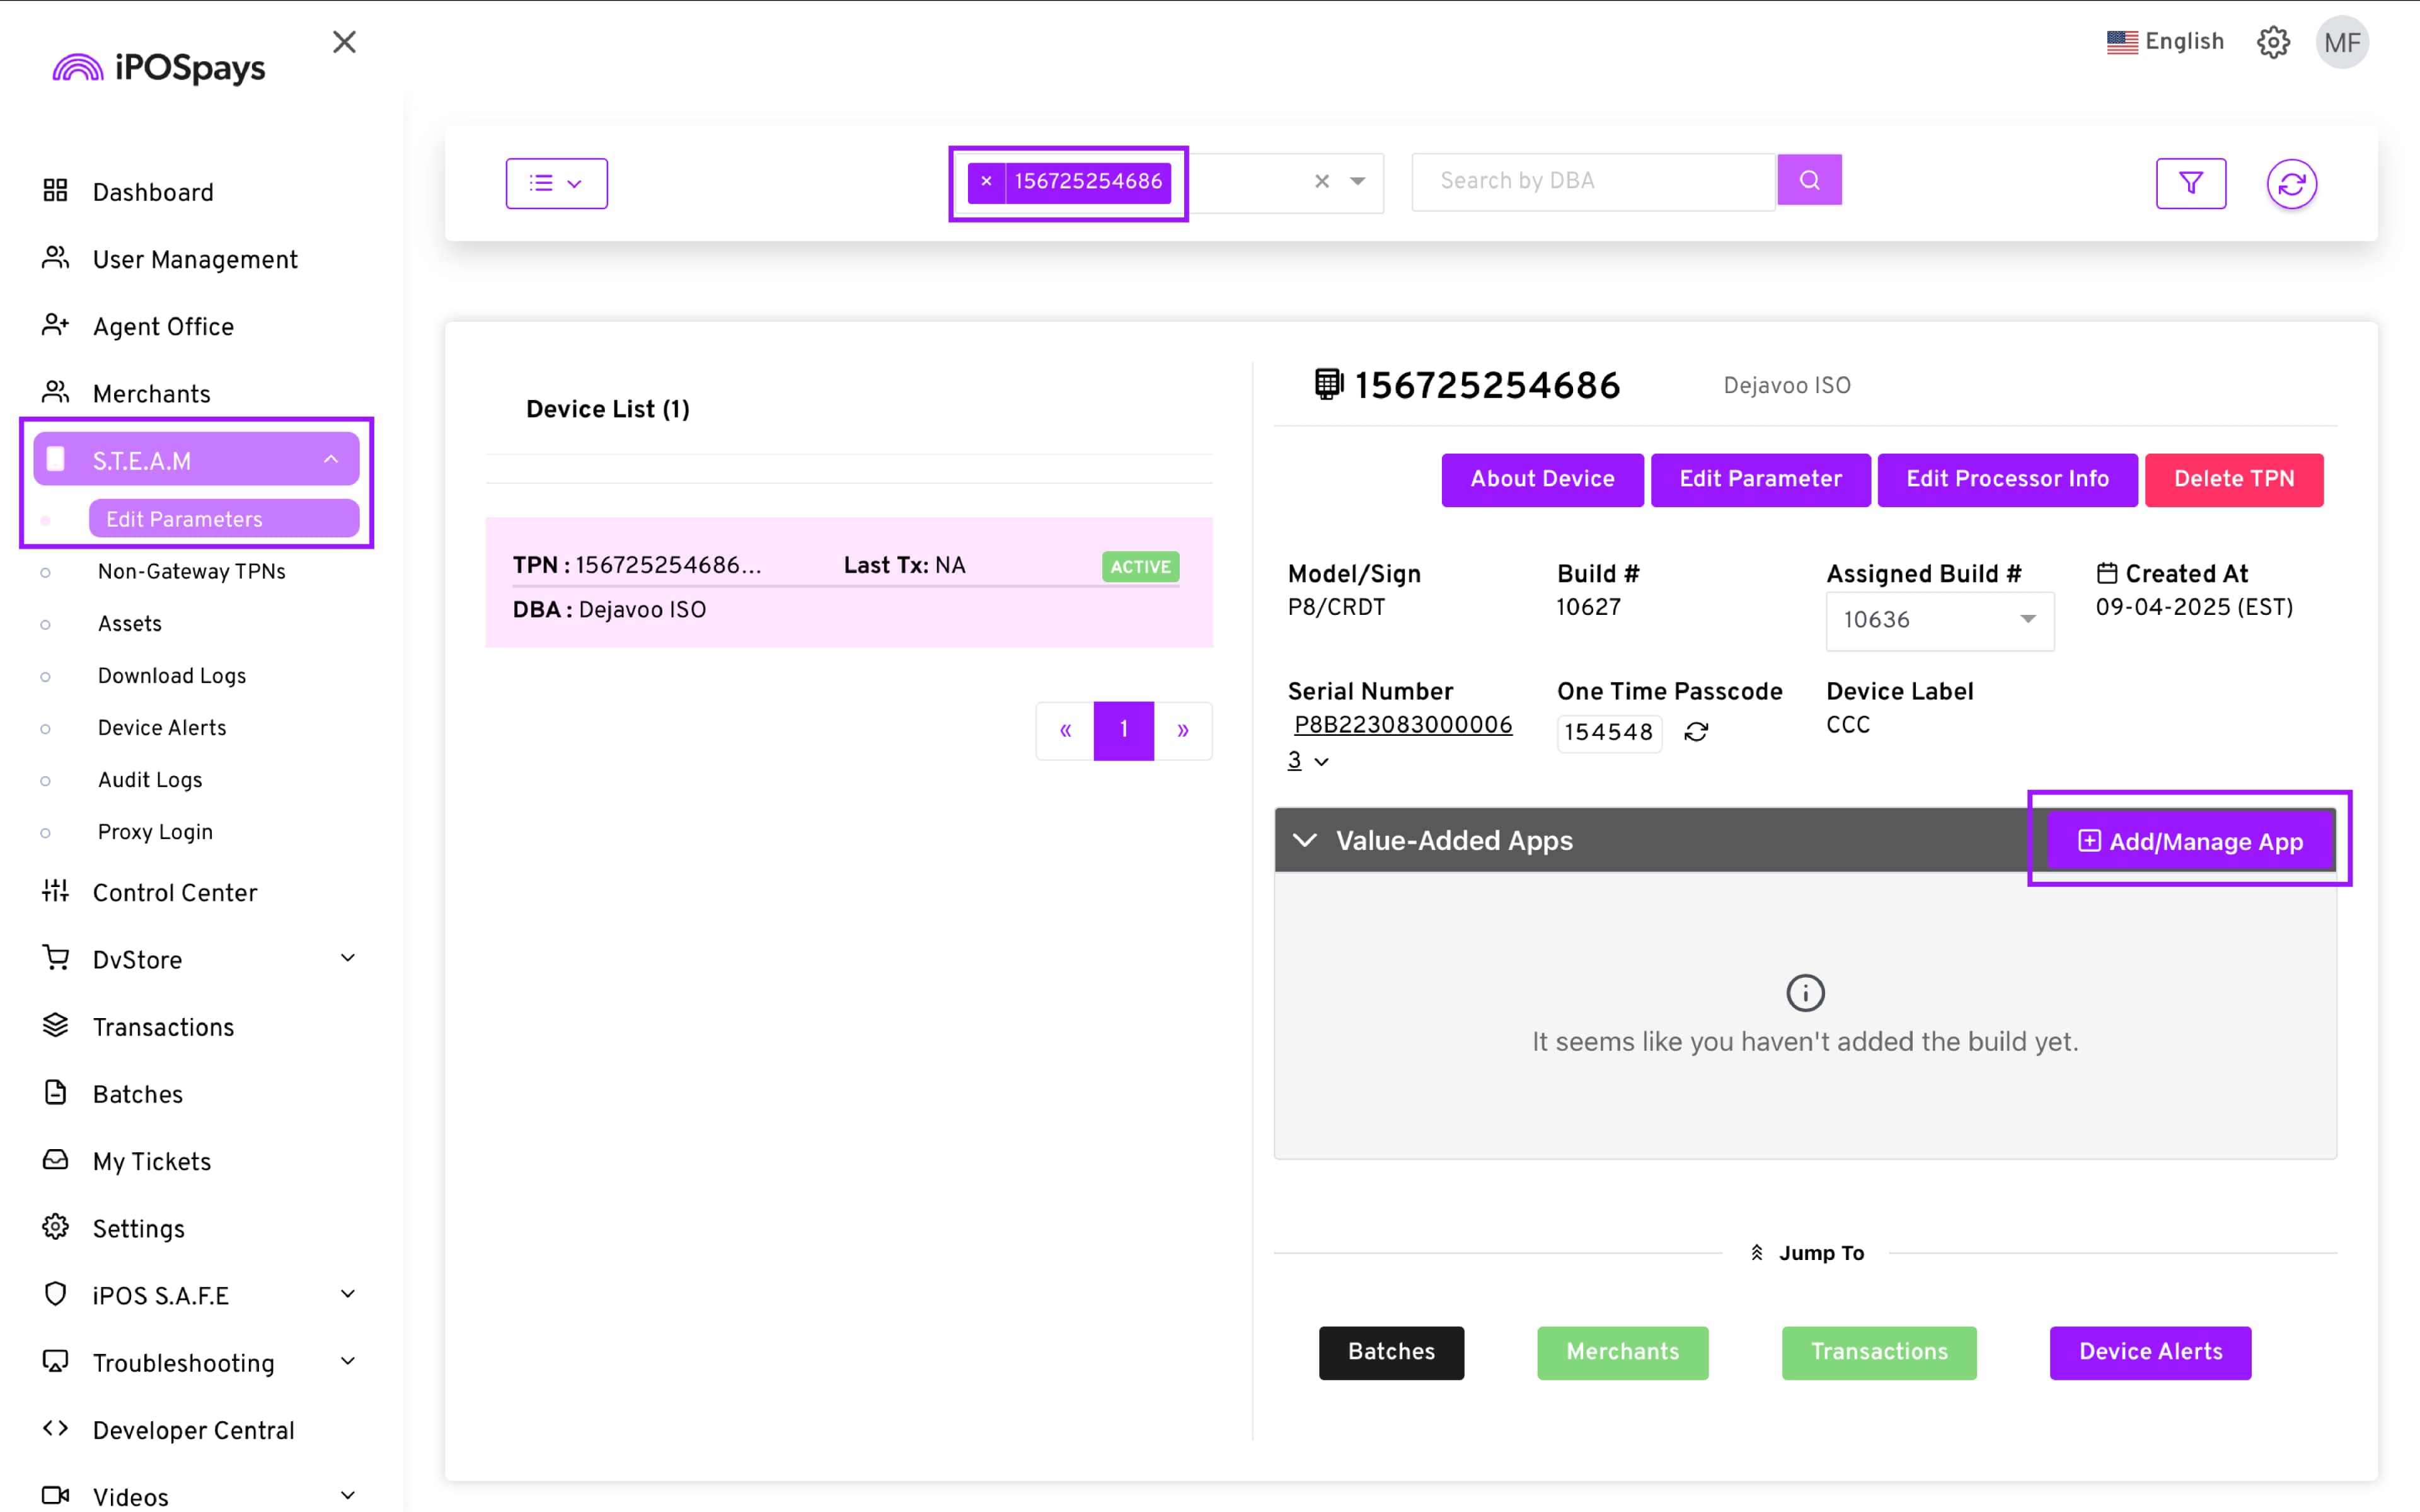Viewport: 2420px width, 1512px height.
Task: Collapse the Value-Added Apps section
Action: point(1305,840)
